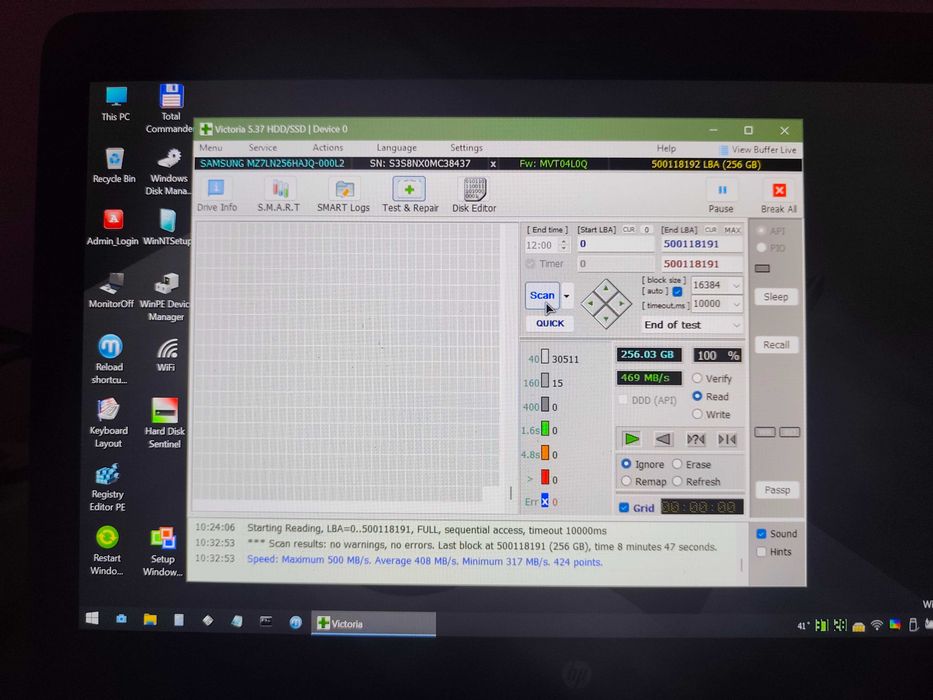Select the Remap error action
This screenshot has height=700, width=933.
tap(644, 481)
